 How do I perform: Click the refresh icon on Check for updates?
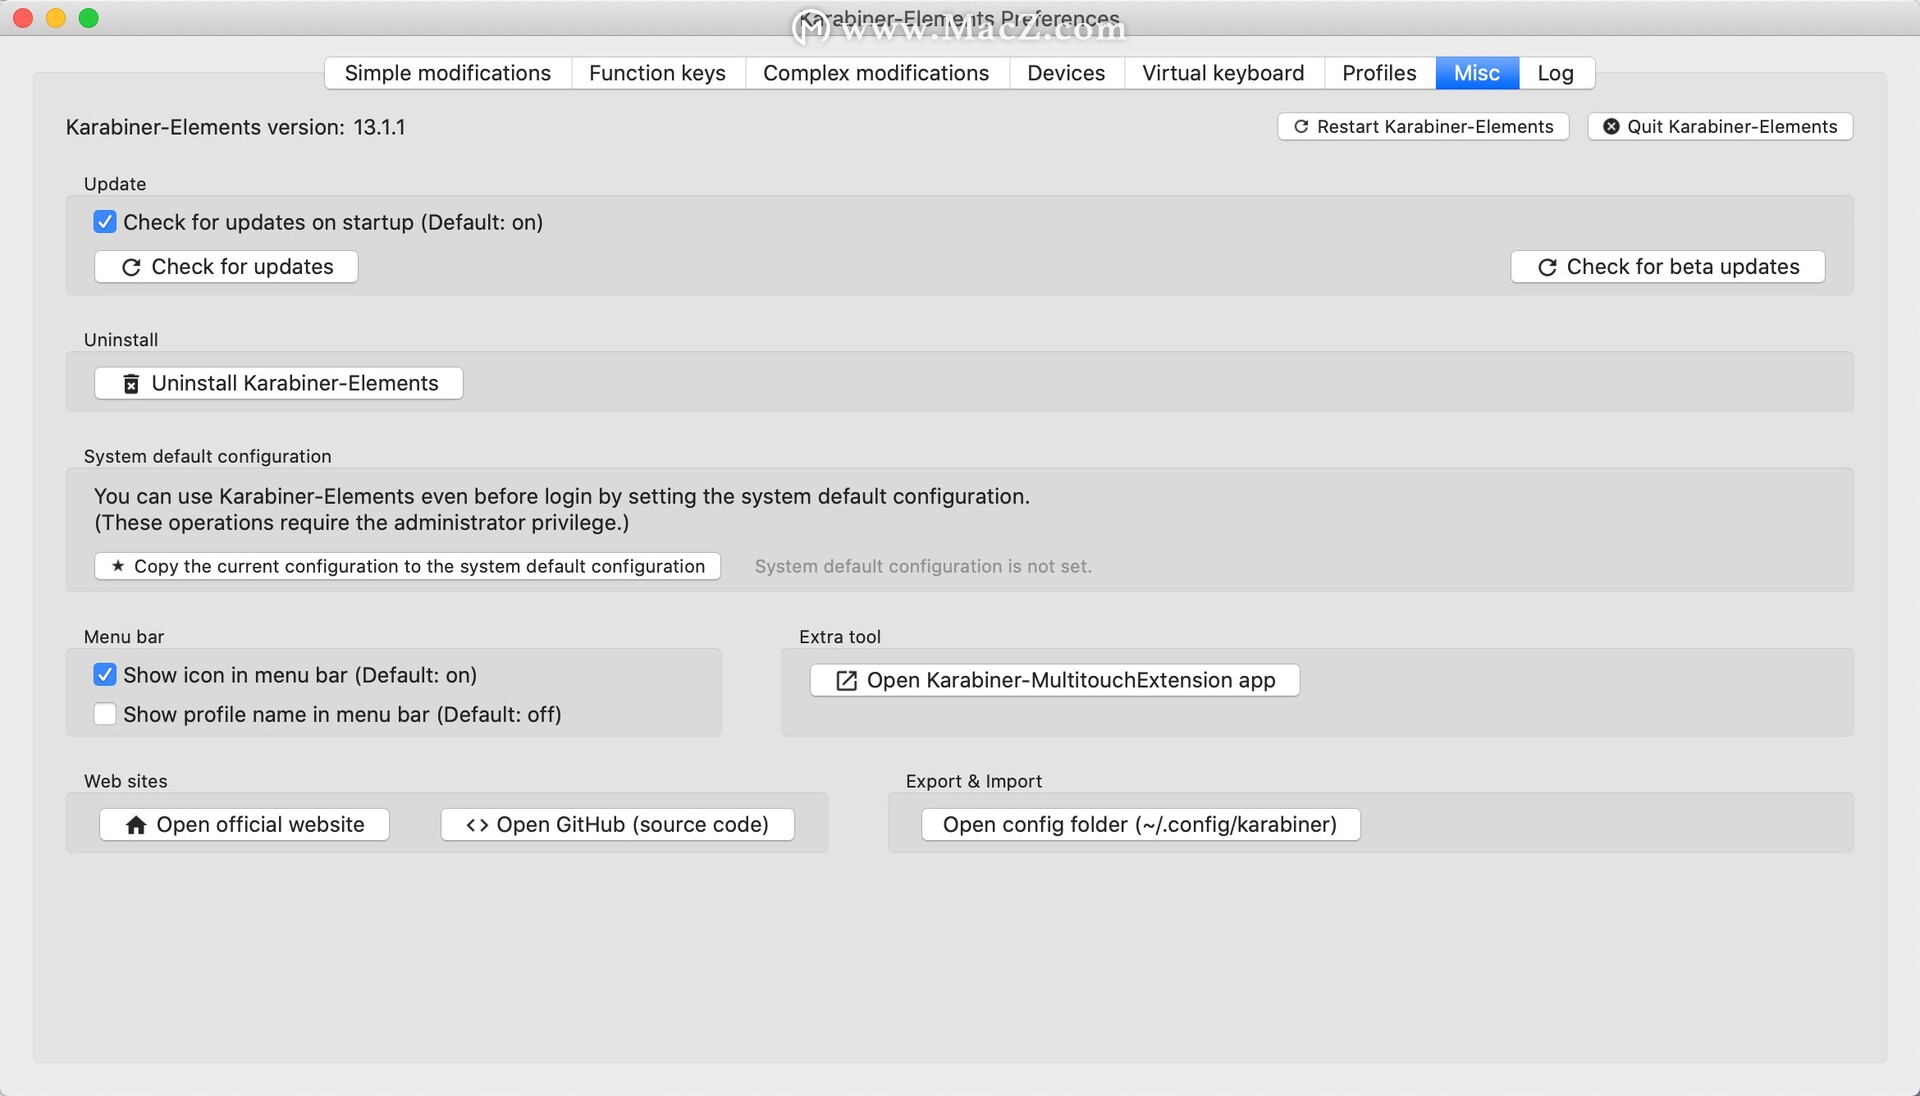131,267
